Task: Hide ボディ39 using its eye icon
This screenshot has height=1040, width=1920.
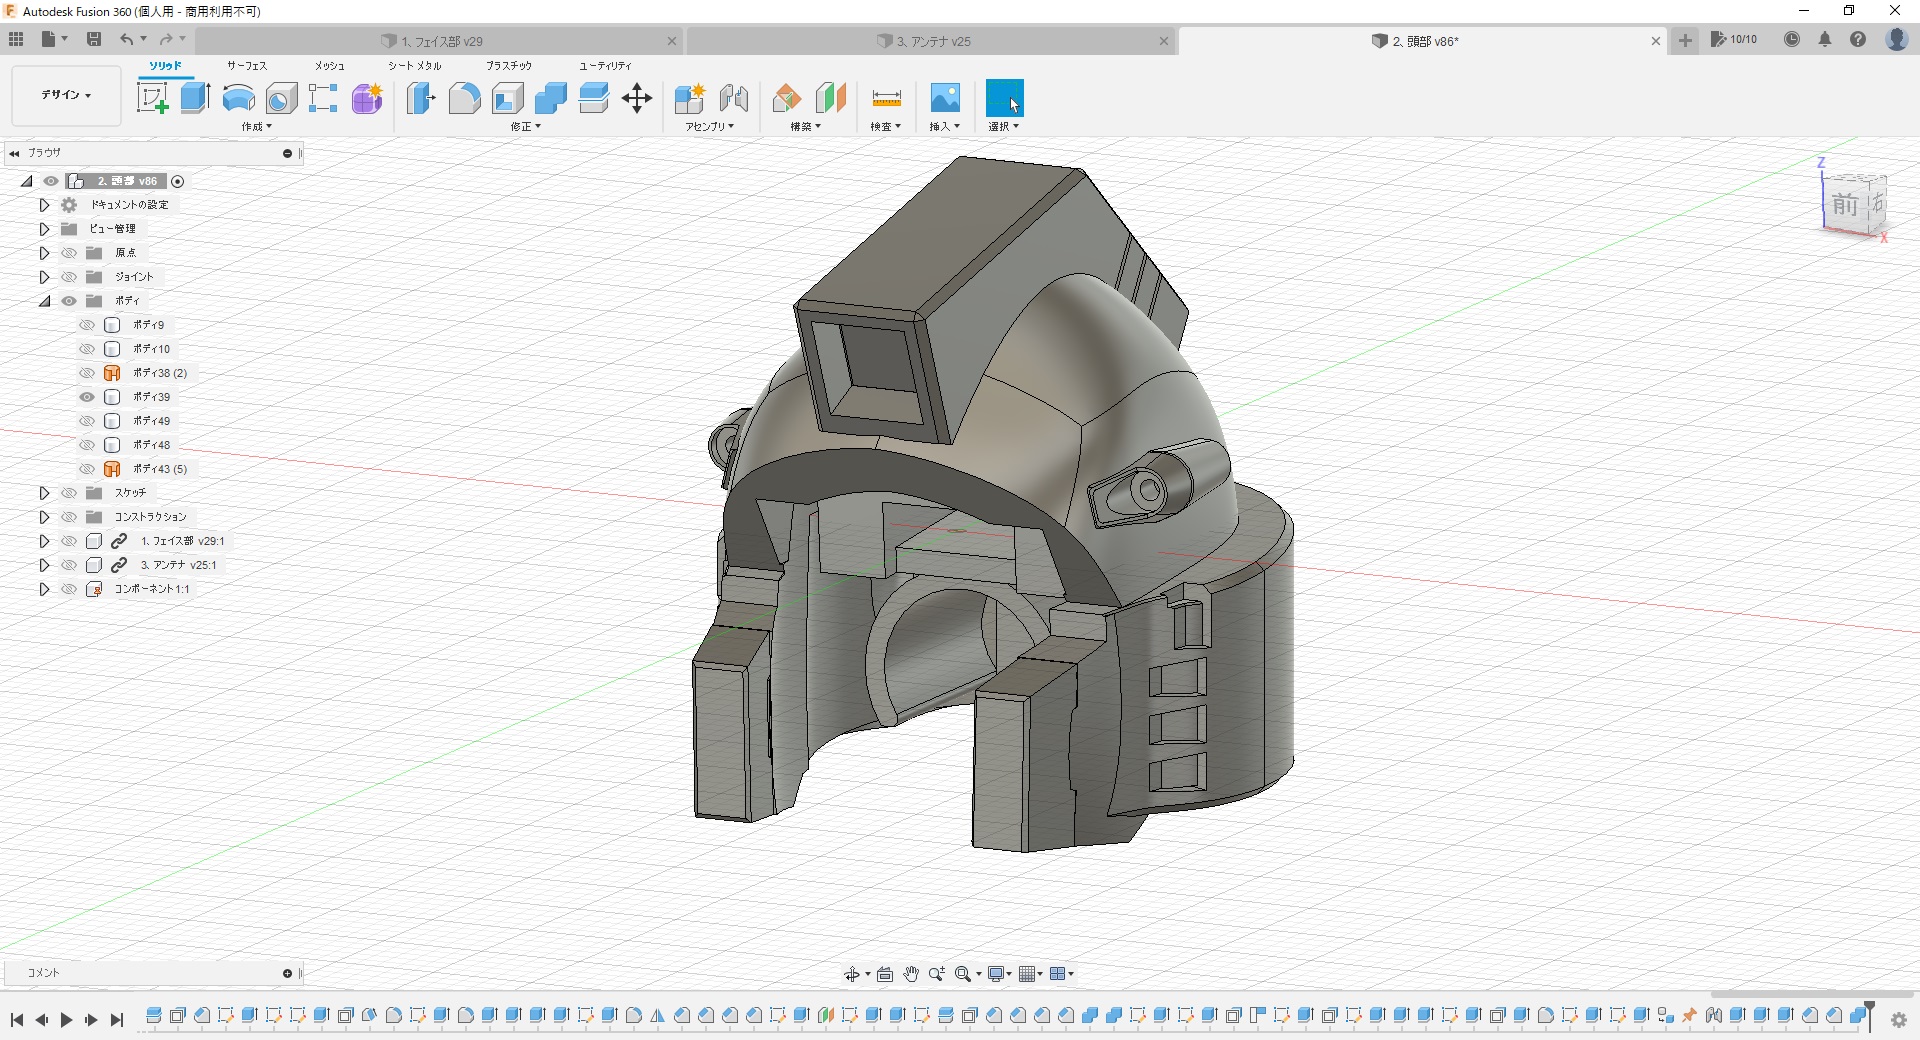Action: pyautogui.click(x=87, y=397)
